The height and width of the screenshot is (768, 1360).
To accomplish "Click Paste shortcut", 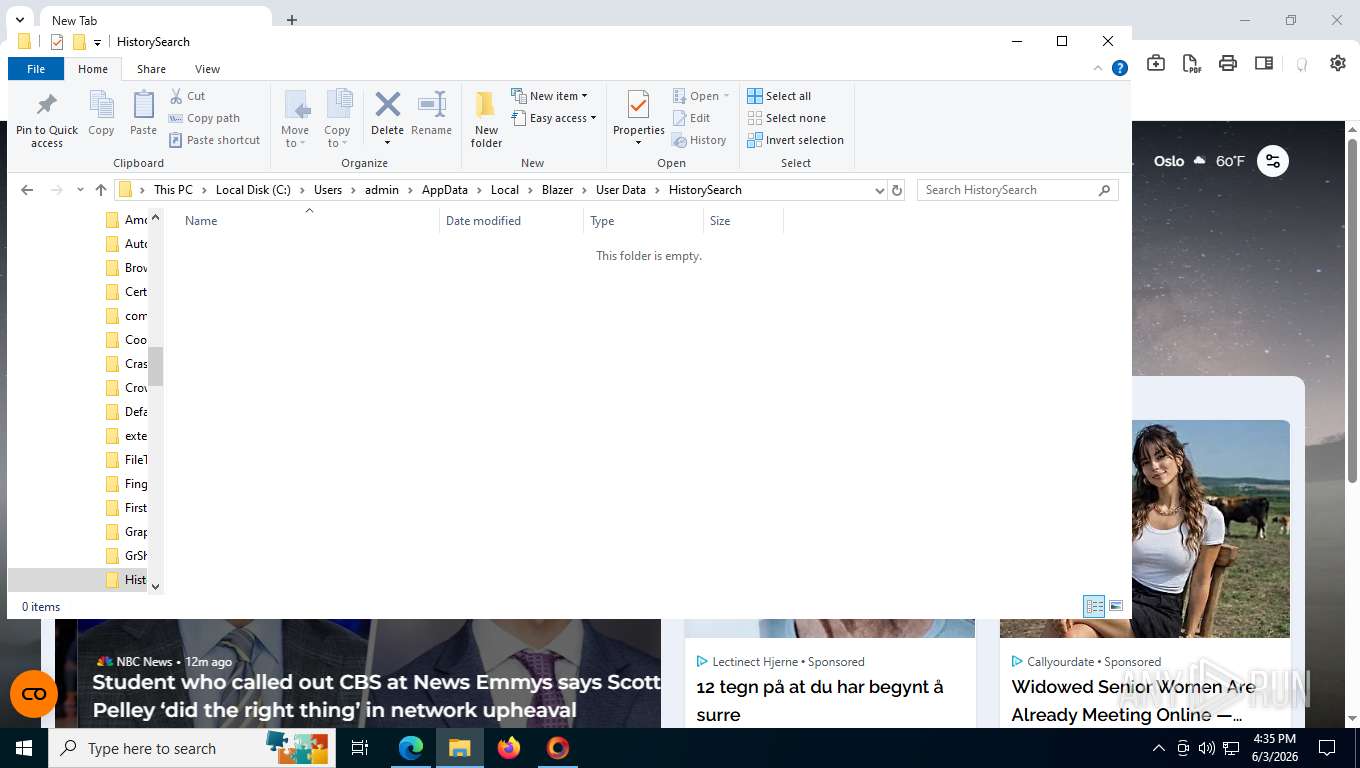I will coord(214,140).
